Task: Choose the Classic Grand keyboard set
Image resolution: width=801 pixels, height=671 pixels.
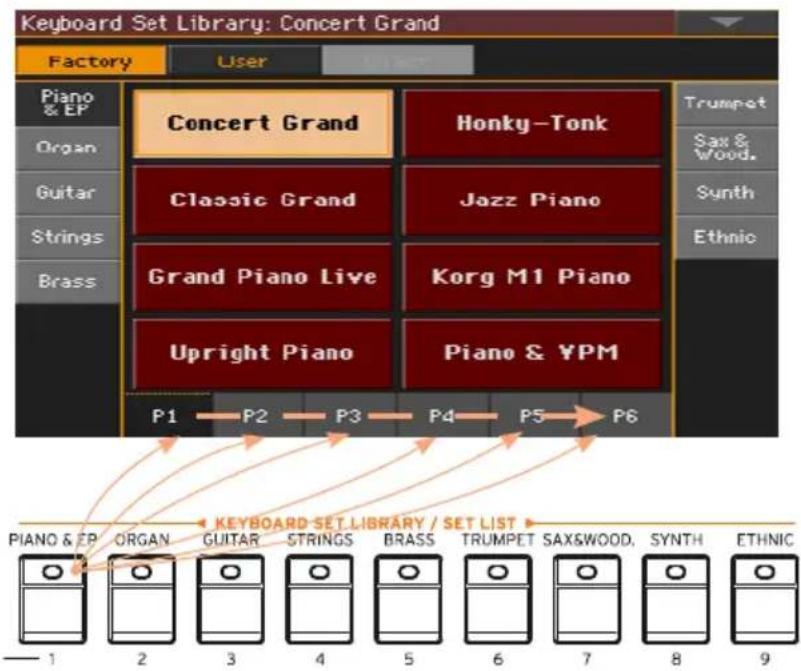Action: tap(263, 200)
